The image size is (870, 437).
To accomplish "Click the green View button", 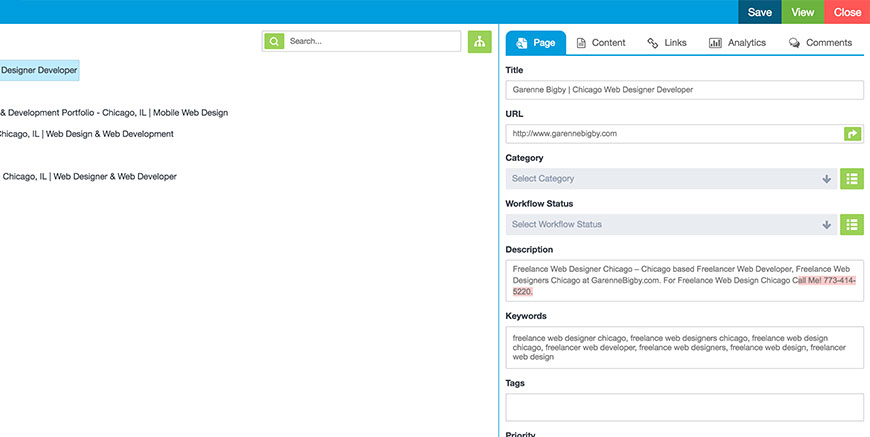I will click(802, 12).
